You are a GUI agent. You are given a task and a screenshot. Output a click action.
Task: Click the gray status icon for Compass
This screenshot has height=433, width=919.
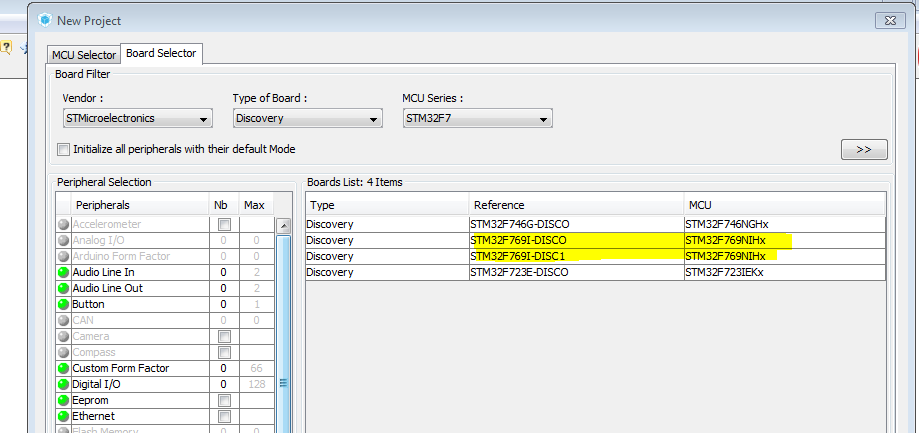click(63, 352)
